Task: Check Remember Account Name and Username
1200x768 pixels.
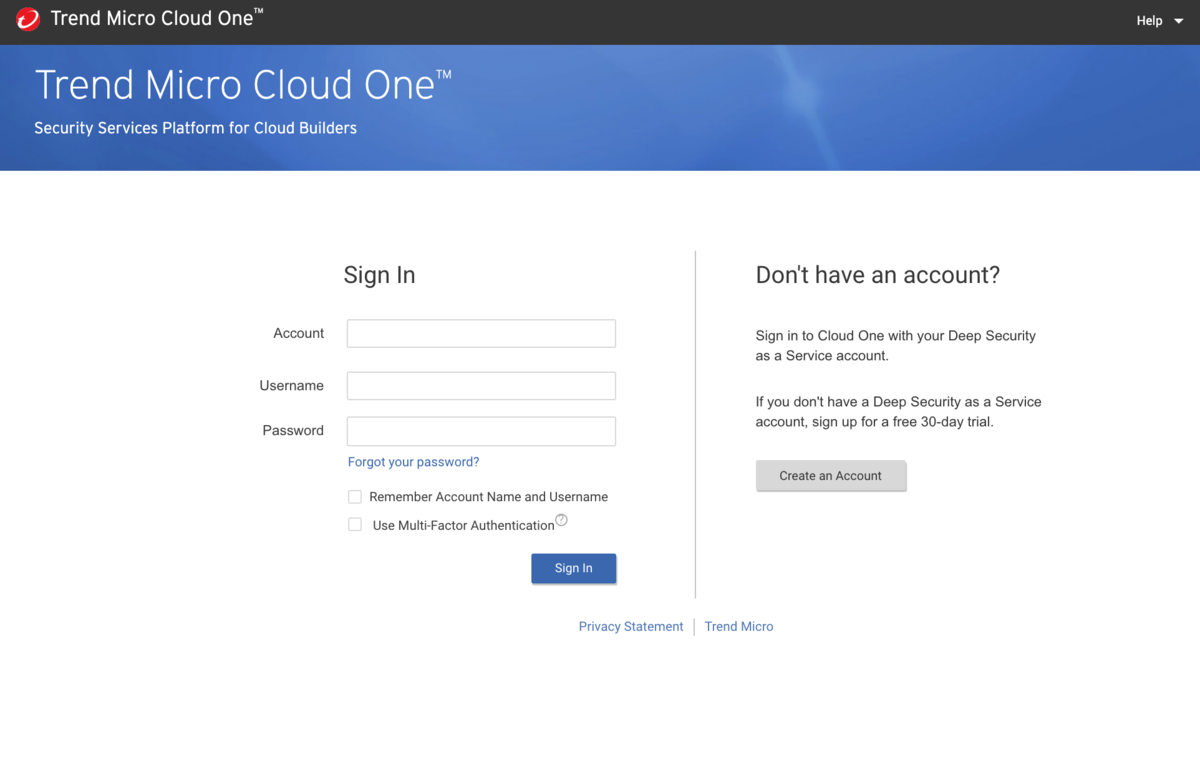Action: (355, 497)
